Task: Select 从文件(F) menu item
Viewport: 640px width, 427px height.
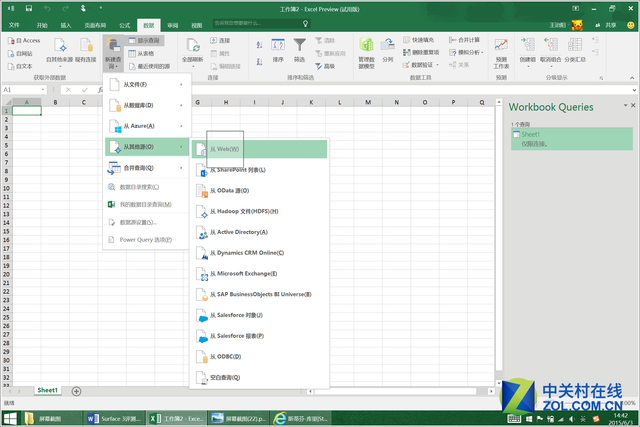Action: 147,85
